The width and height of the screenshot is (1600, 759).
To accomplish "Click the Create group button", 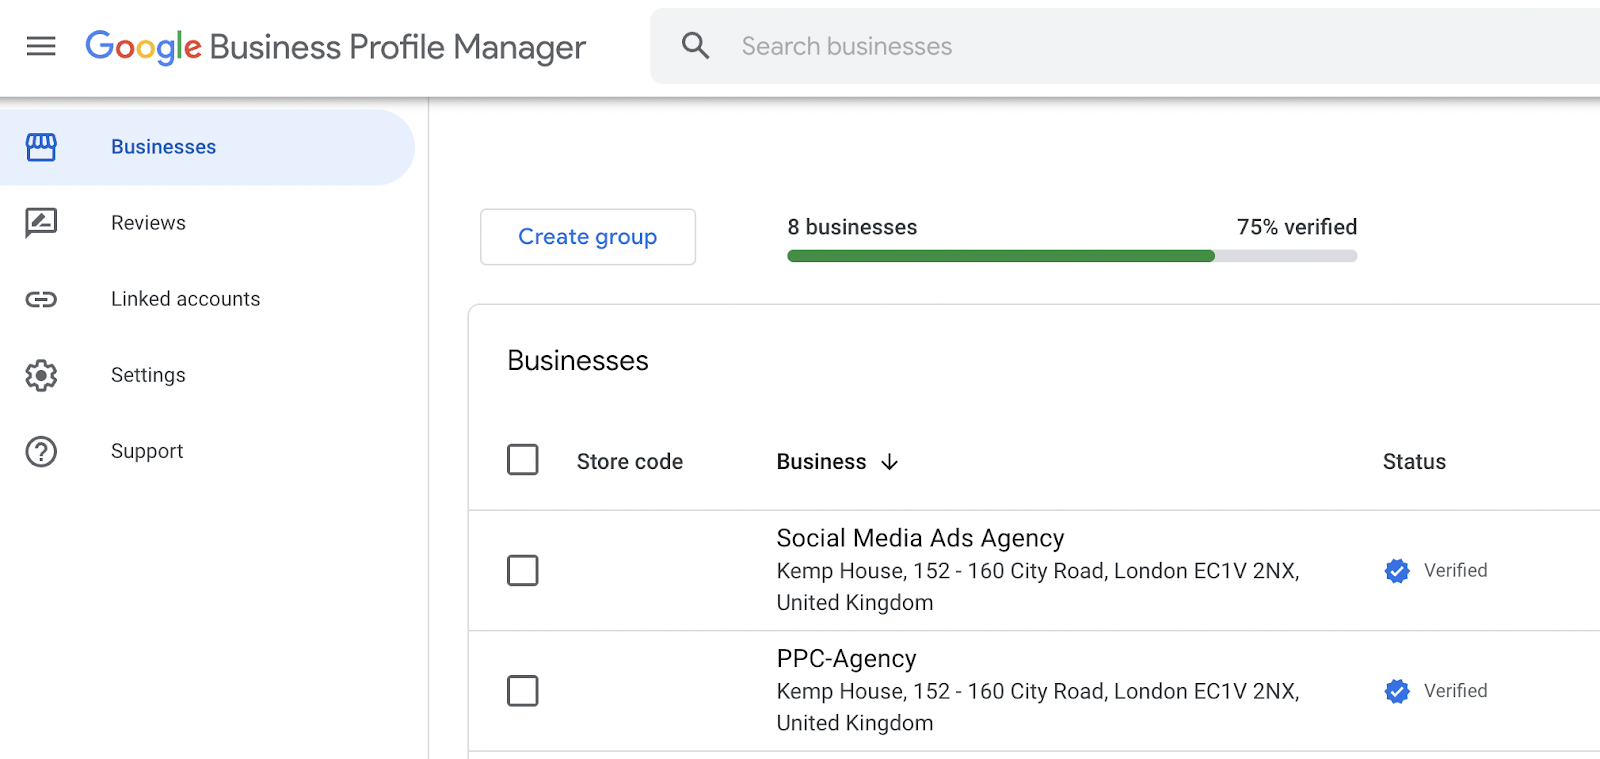I will (588, 237).
